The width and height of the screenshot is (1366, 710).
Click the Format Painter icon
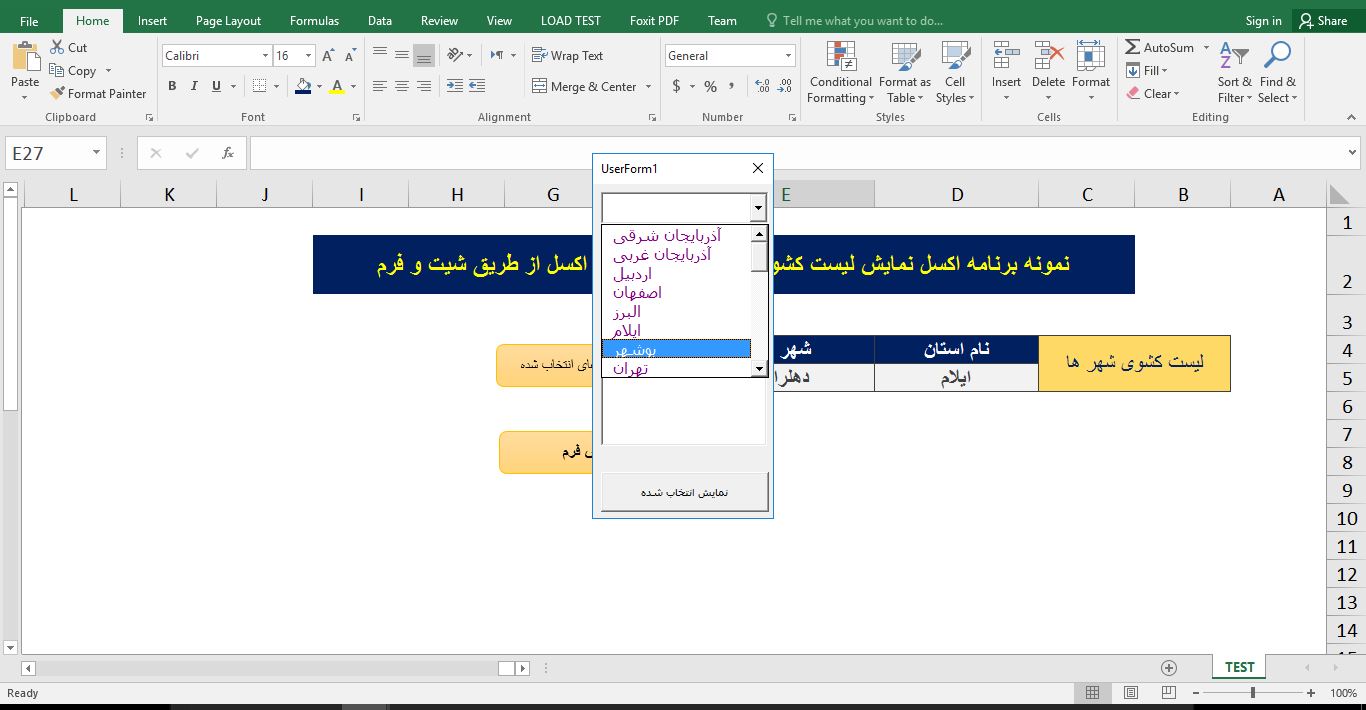pos(58,94)
